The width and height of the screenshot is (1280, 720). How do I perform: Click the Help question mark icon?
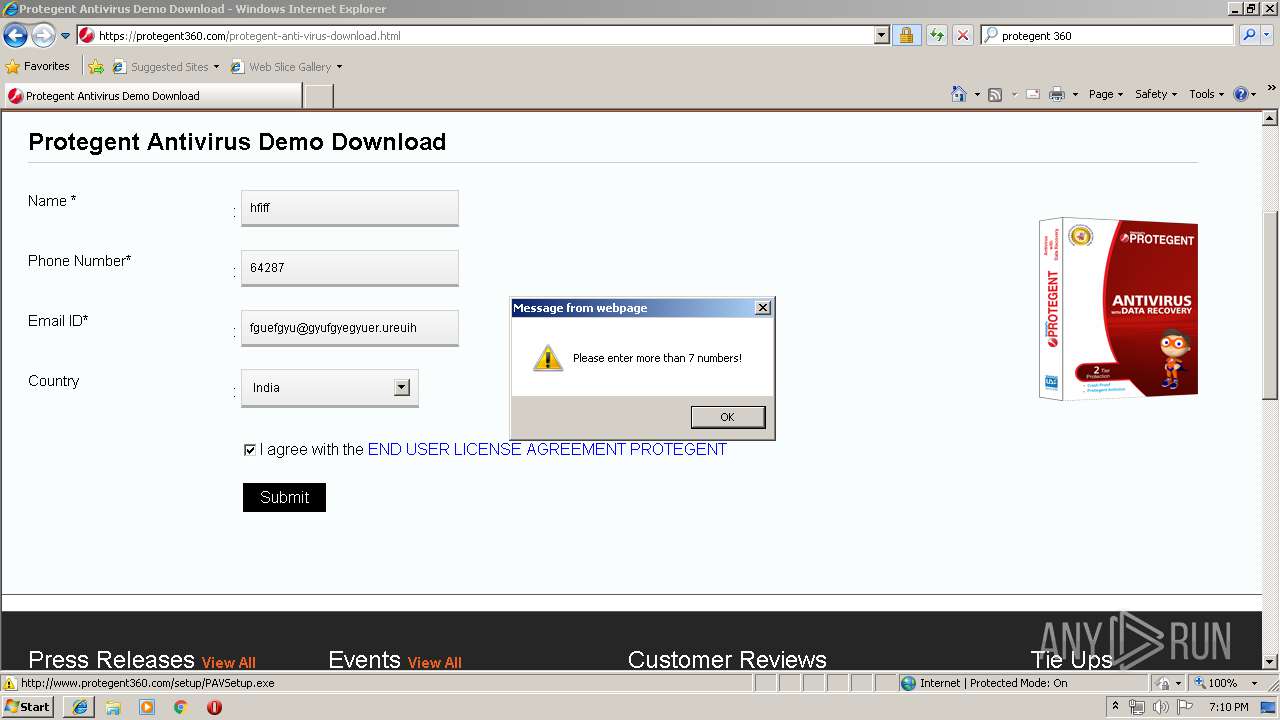(1241, 94)
